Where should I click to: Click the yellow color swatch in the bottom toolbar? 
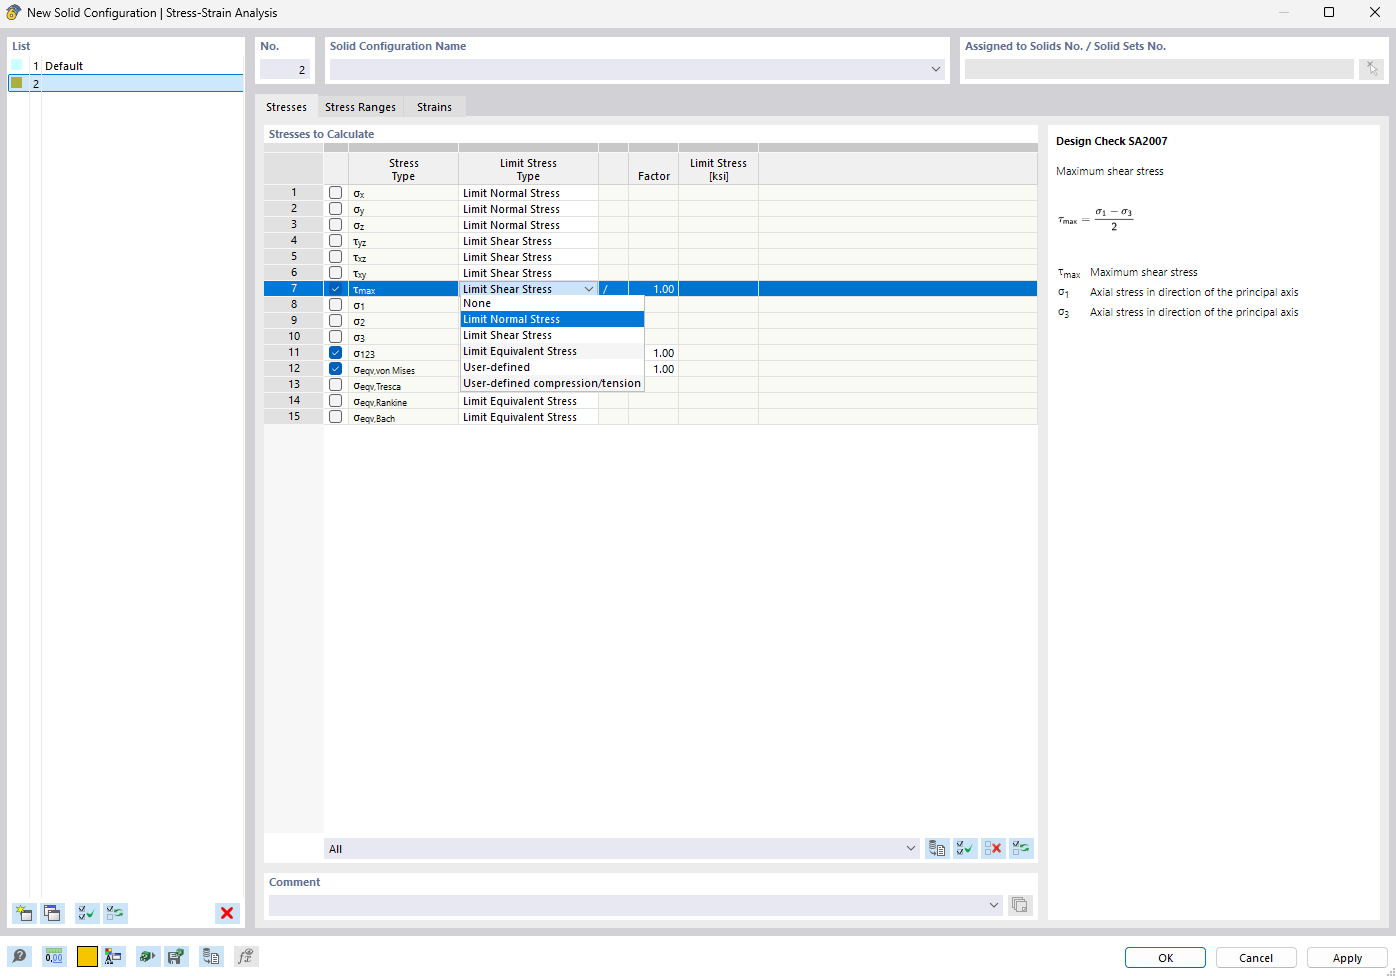tap(87, 956)
